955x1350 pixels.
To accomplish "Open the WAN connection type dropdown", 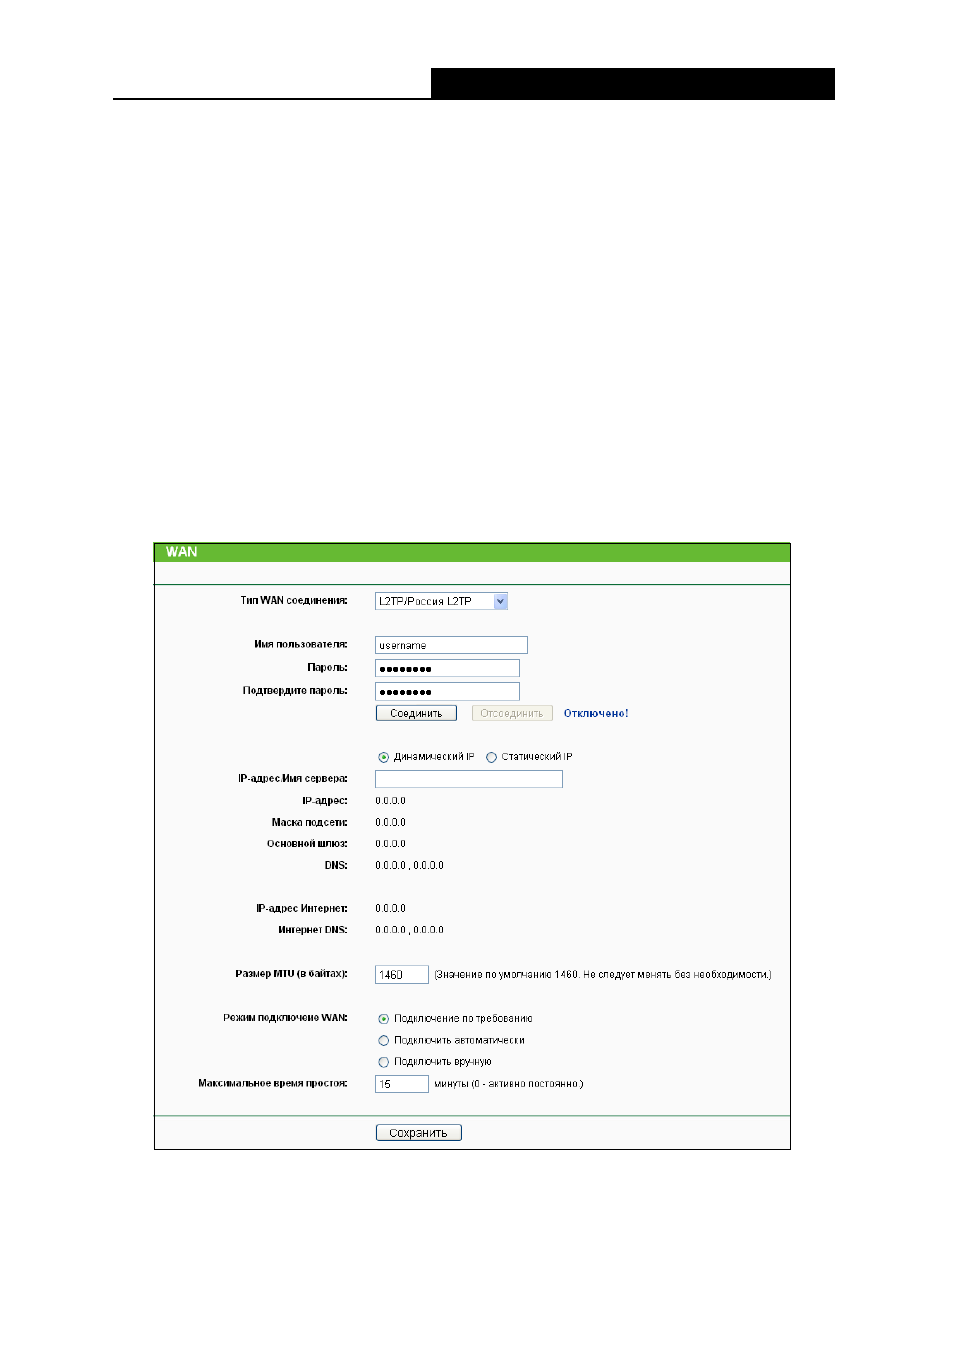I will click(x=442, y=601).
